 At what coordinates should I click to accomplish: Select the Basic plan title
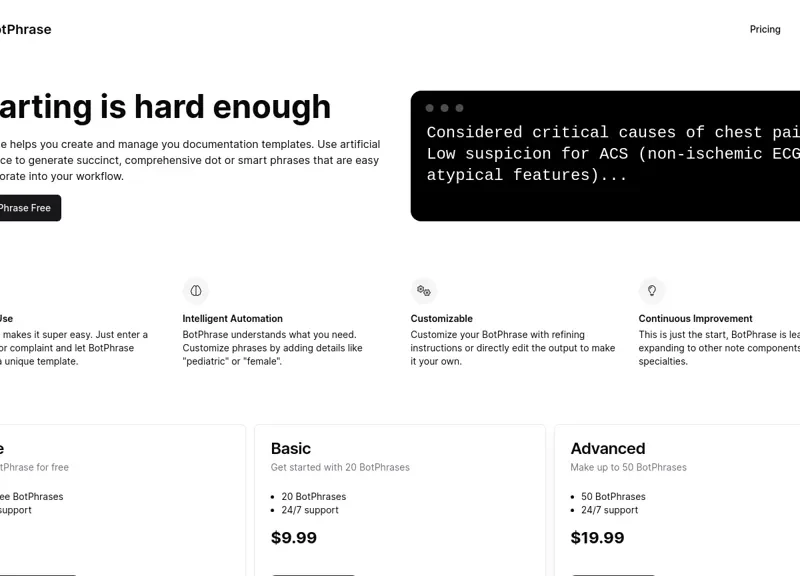tap(291, 449)
